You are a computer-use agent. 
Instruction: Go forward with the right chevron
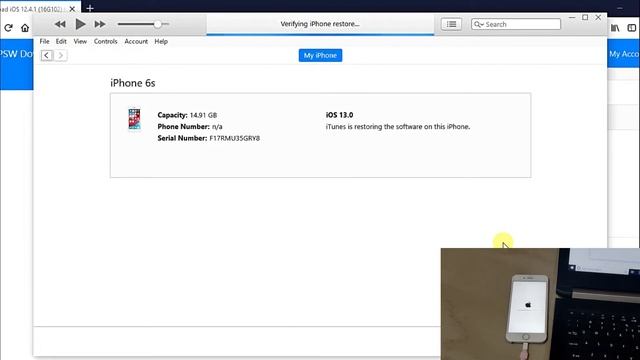point(60,55)
